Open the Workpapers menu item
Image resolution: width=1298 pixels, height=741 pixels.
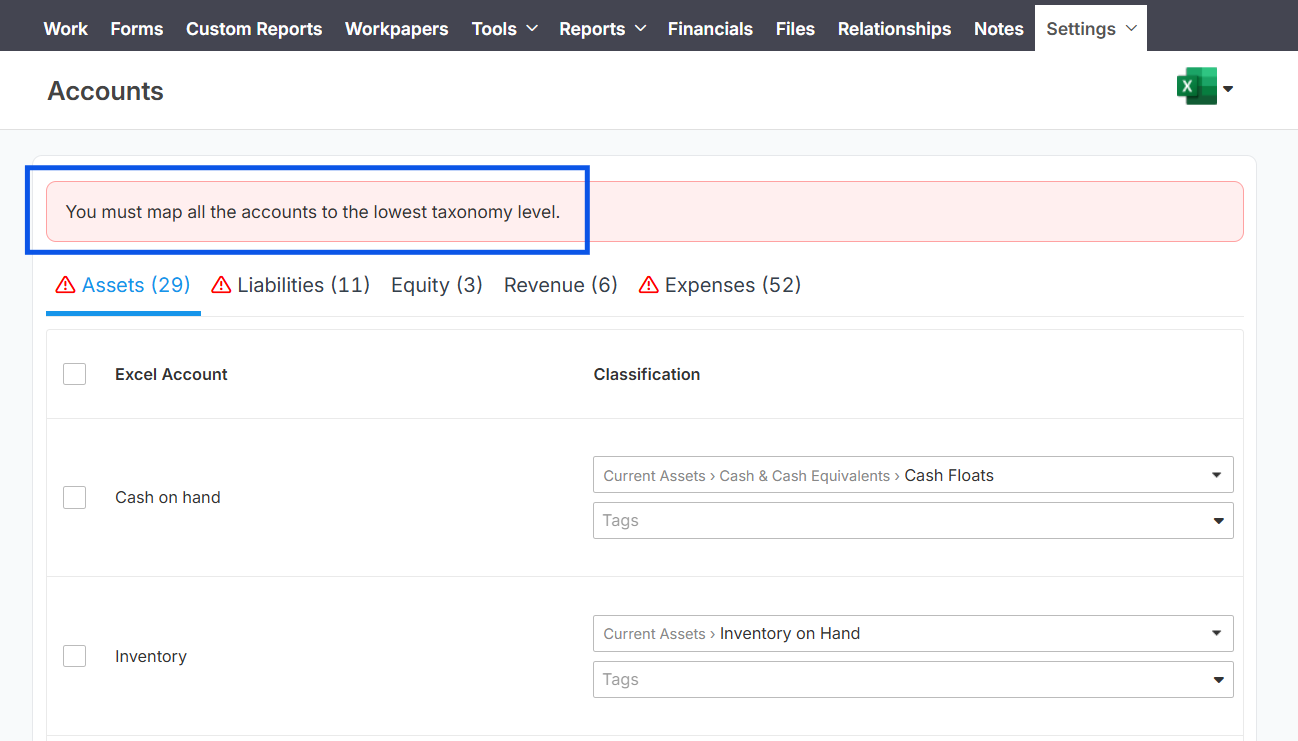click(397, 29)
